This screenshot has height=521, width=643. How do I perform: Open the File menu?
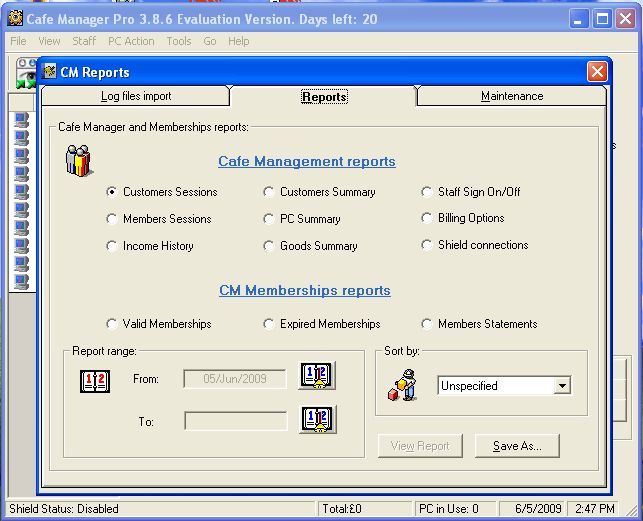click(18, 41)
